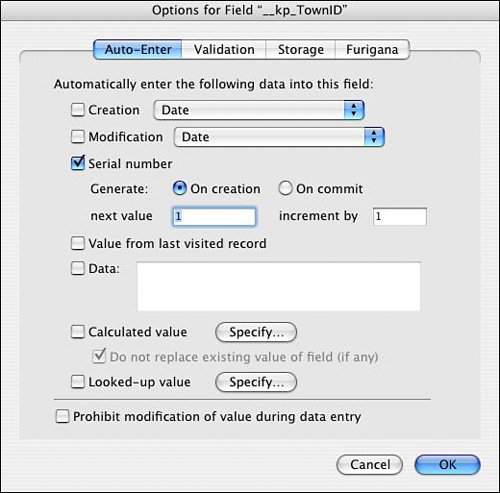Enable the Creation checkbox
Screen dimensions: 500x493
[x=78, y=110]
